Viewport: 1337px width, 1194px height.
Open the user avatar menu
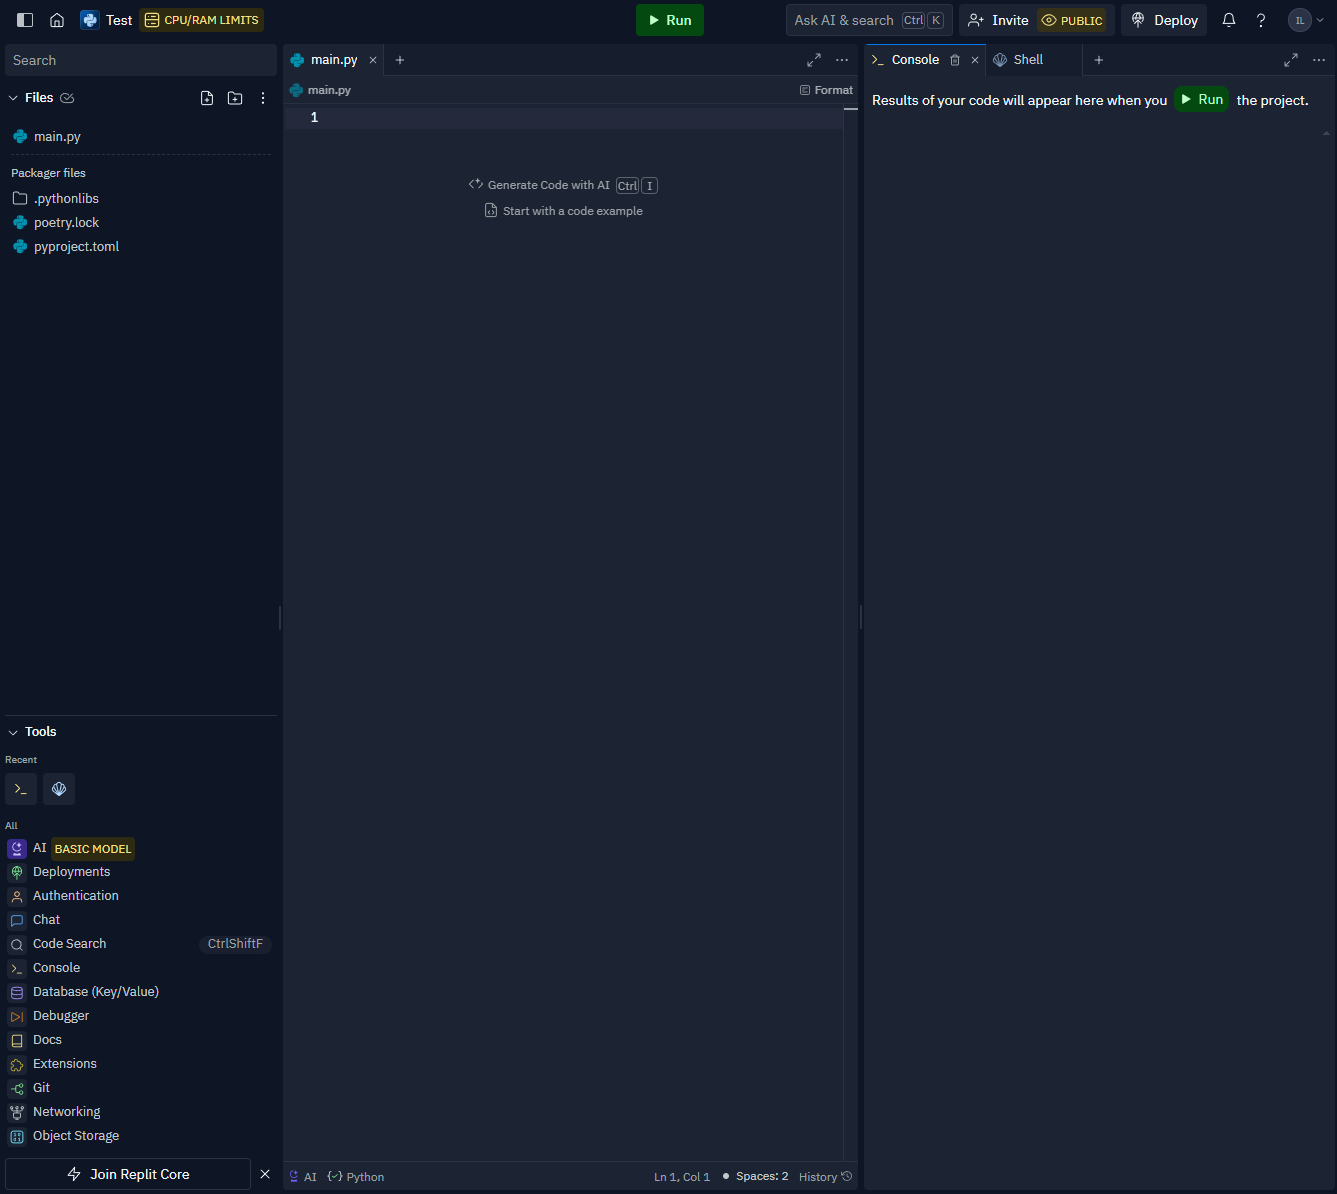(1308, 20)
